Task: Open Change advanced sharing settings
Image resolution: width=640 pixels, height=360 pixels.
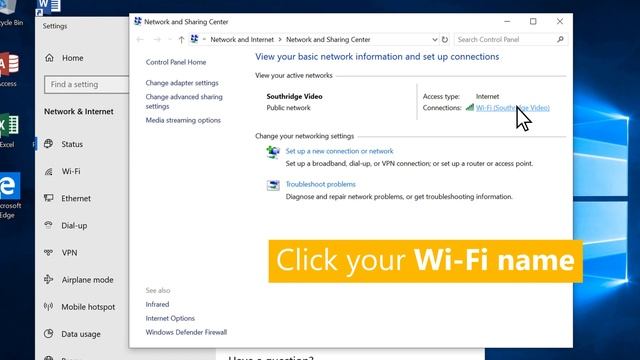Action: click(x=184, y=101)
